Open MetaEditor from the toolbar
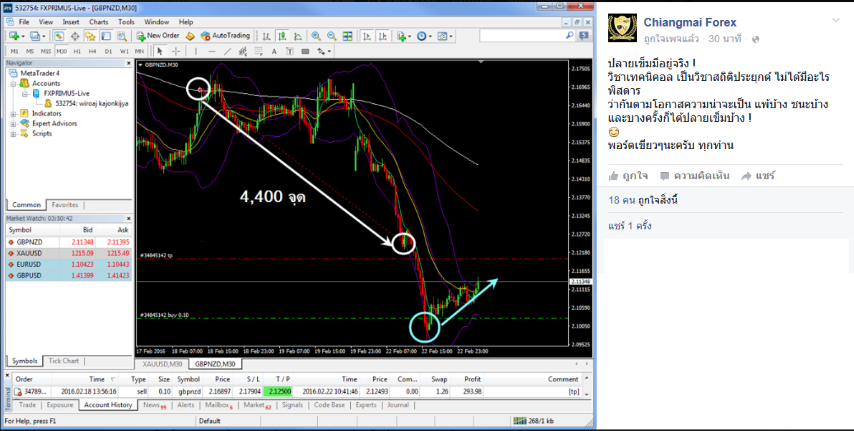 coord(190,36)
